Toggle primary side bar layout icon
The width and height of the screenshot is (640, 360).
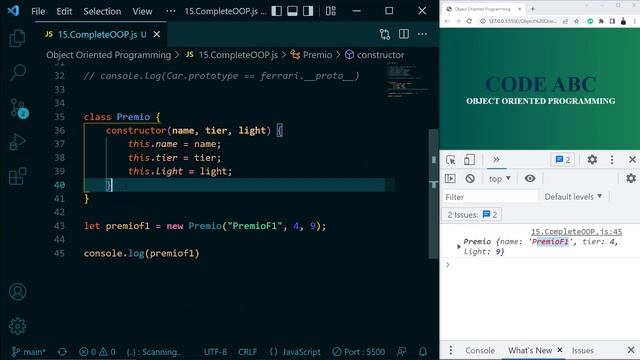point(276,11)
